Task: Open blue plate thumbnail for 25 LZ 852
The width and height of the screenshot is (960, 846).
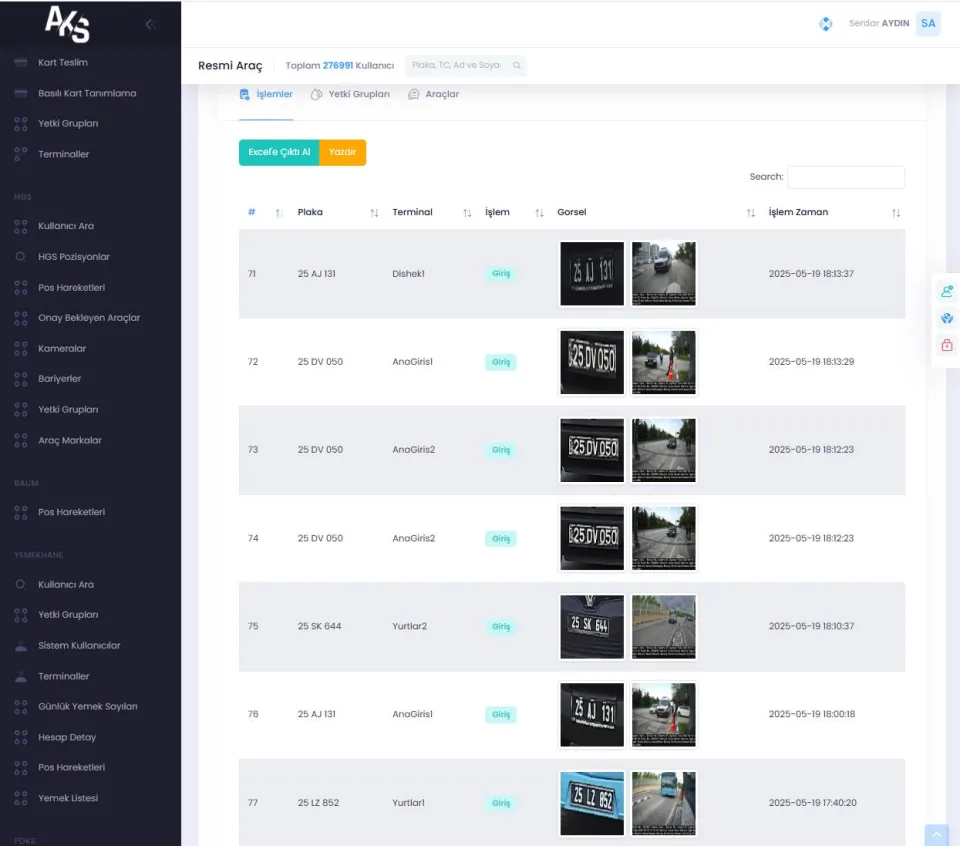Action: [592, 803]
